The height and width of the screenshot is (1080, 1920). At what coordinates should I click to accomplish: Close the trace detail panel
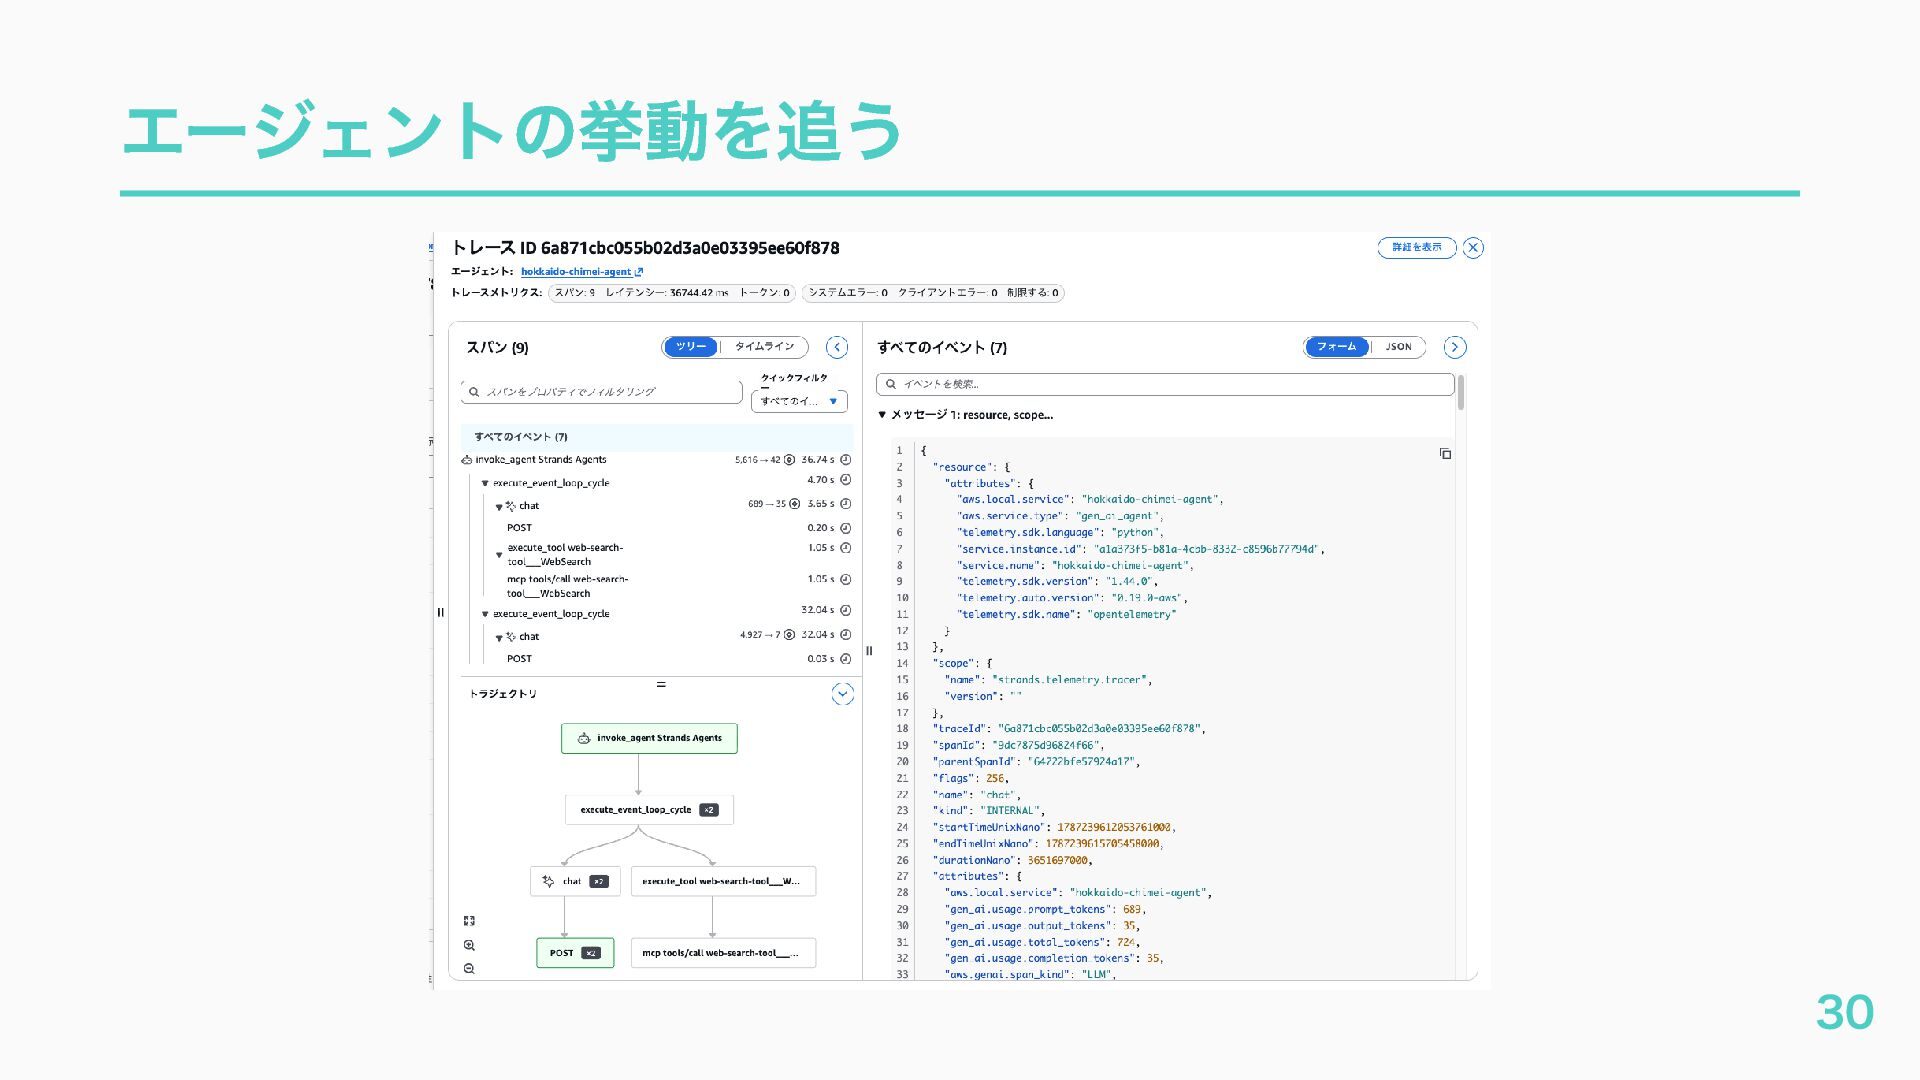click(x=1473, y=248)
